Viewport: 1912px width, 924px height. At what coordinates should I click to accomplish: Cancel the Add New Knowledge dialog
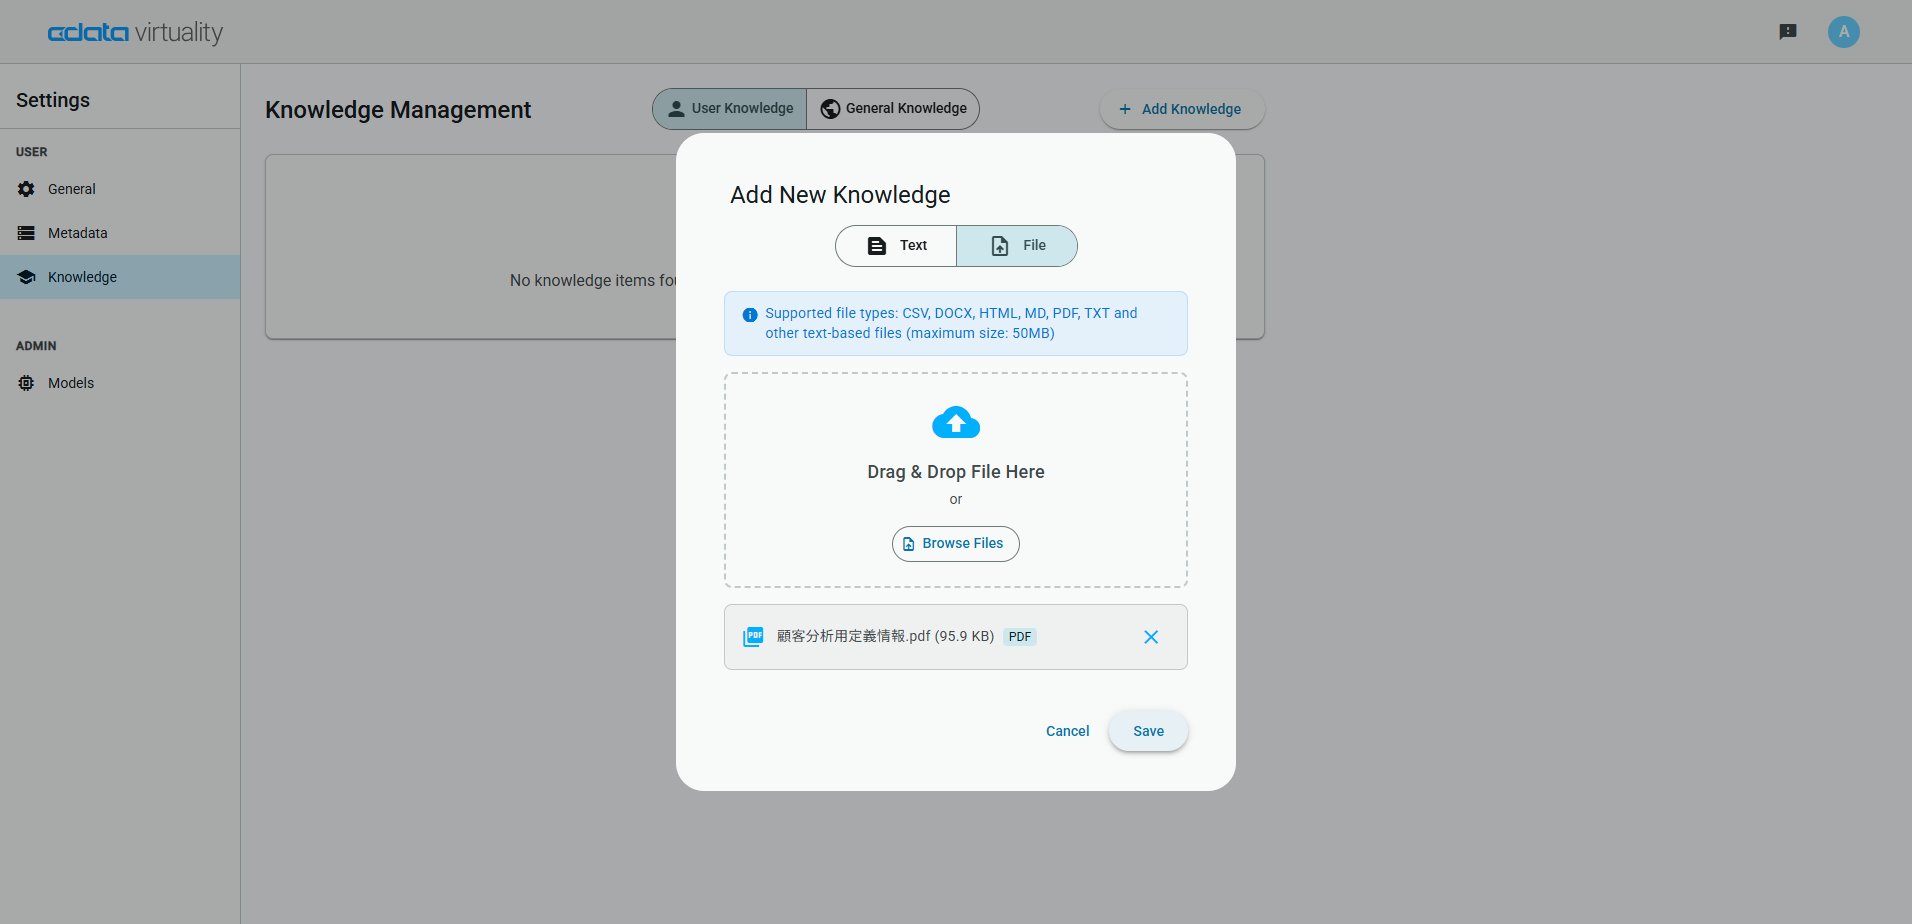(x=1067, y=731)
